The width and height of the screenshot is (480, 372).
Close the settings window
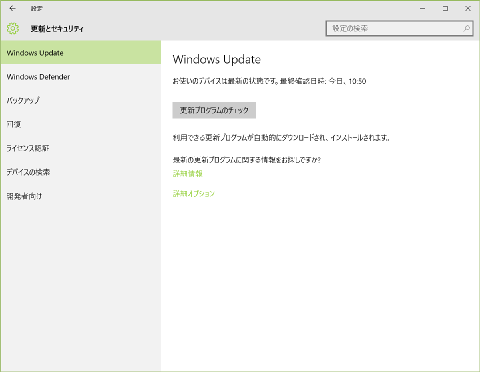[468, 9]
